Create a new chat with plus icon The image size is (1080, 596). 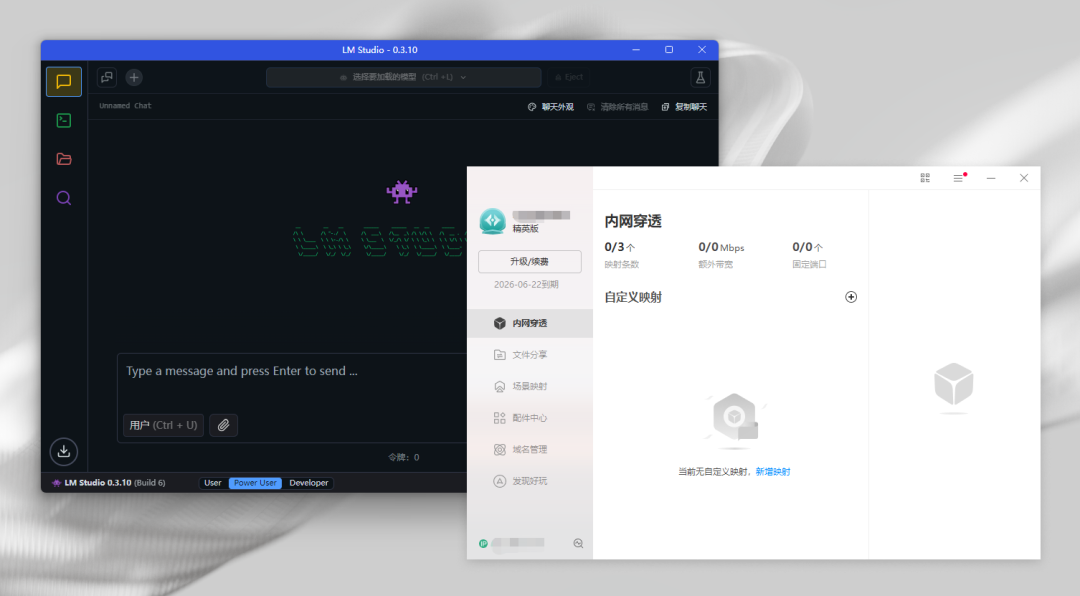coord(134,77)
